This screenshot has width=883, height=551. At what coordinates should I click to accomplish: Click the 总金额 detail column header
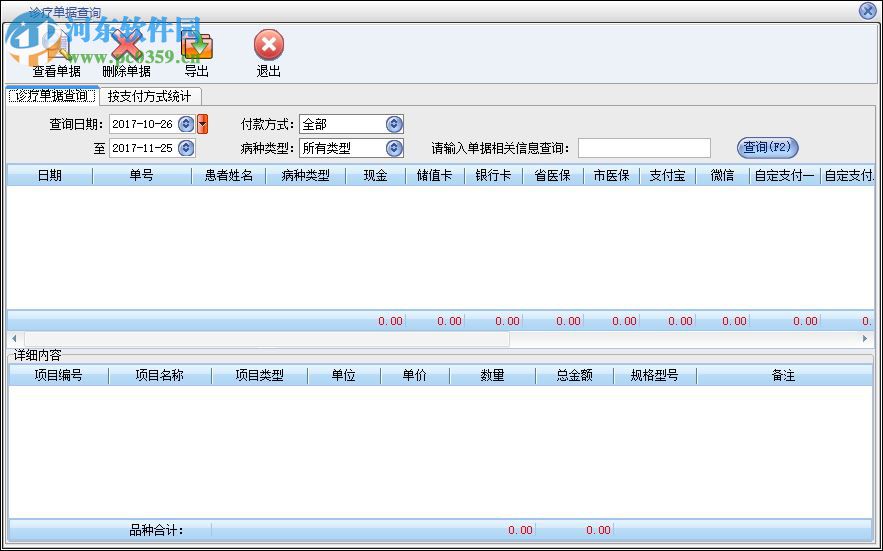click(x=574, y=375)
